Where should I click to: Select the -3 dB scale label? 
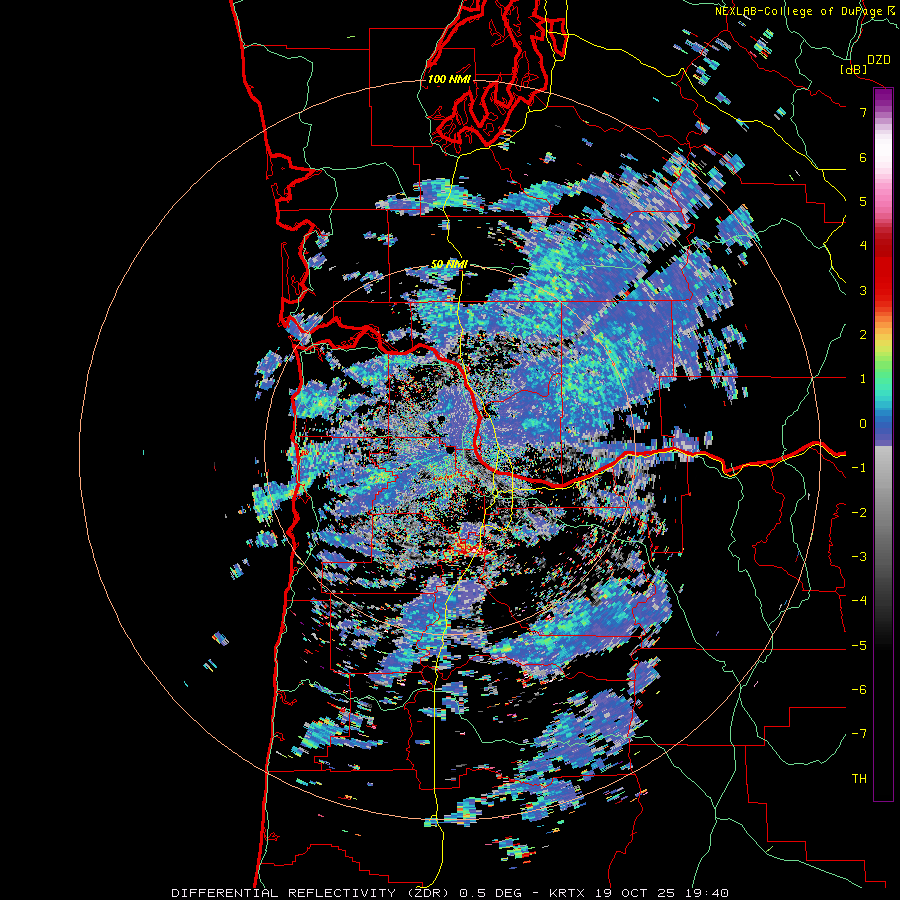859,556
